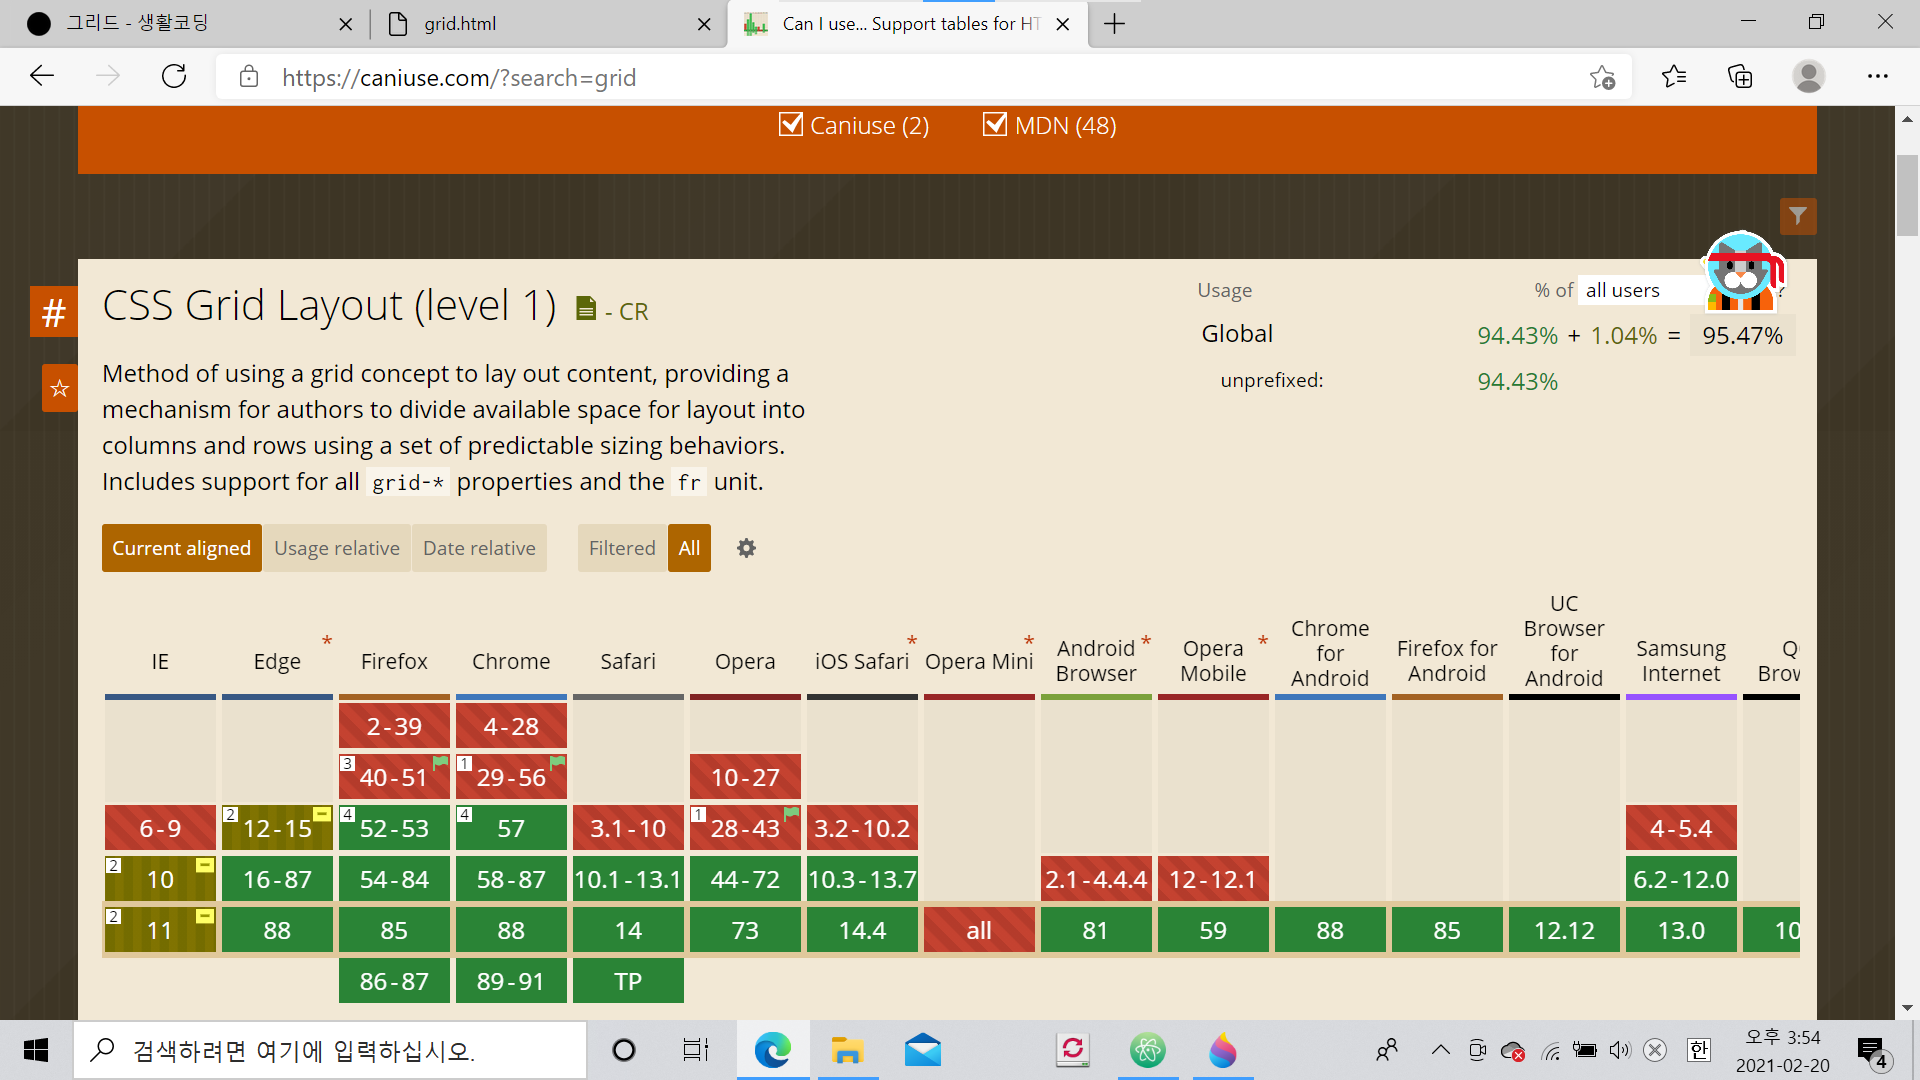1920x1080 pixels.
Task: Click the hash permalink icon for CSS Grid
Action: 54,313
